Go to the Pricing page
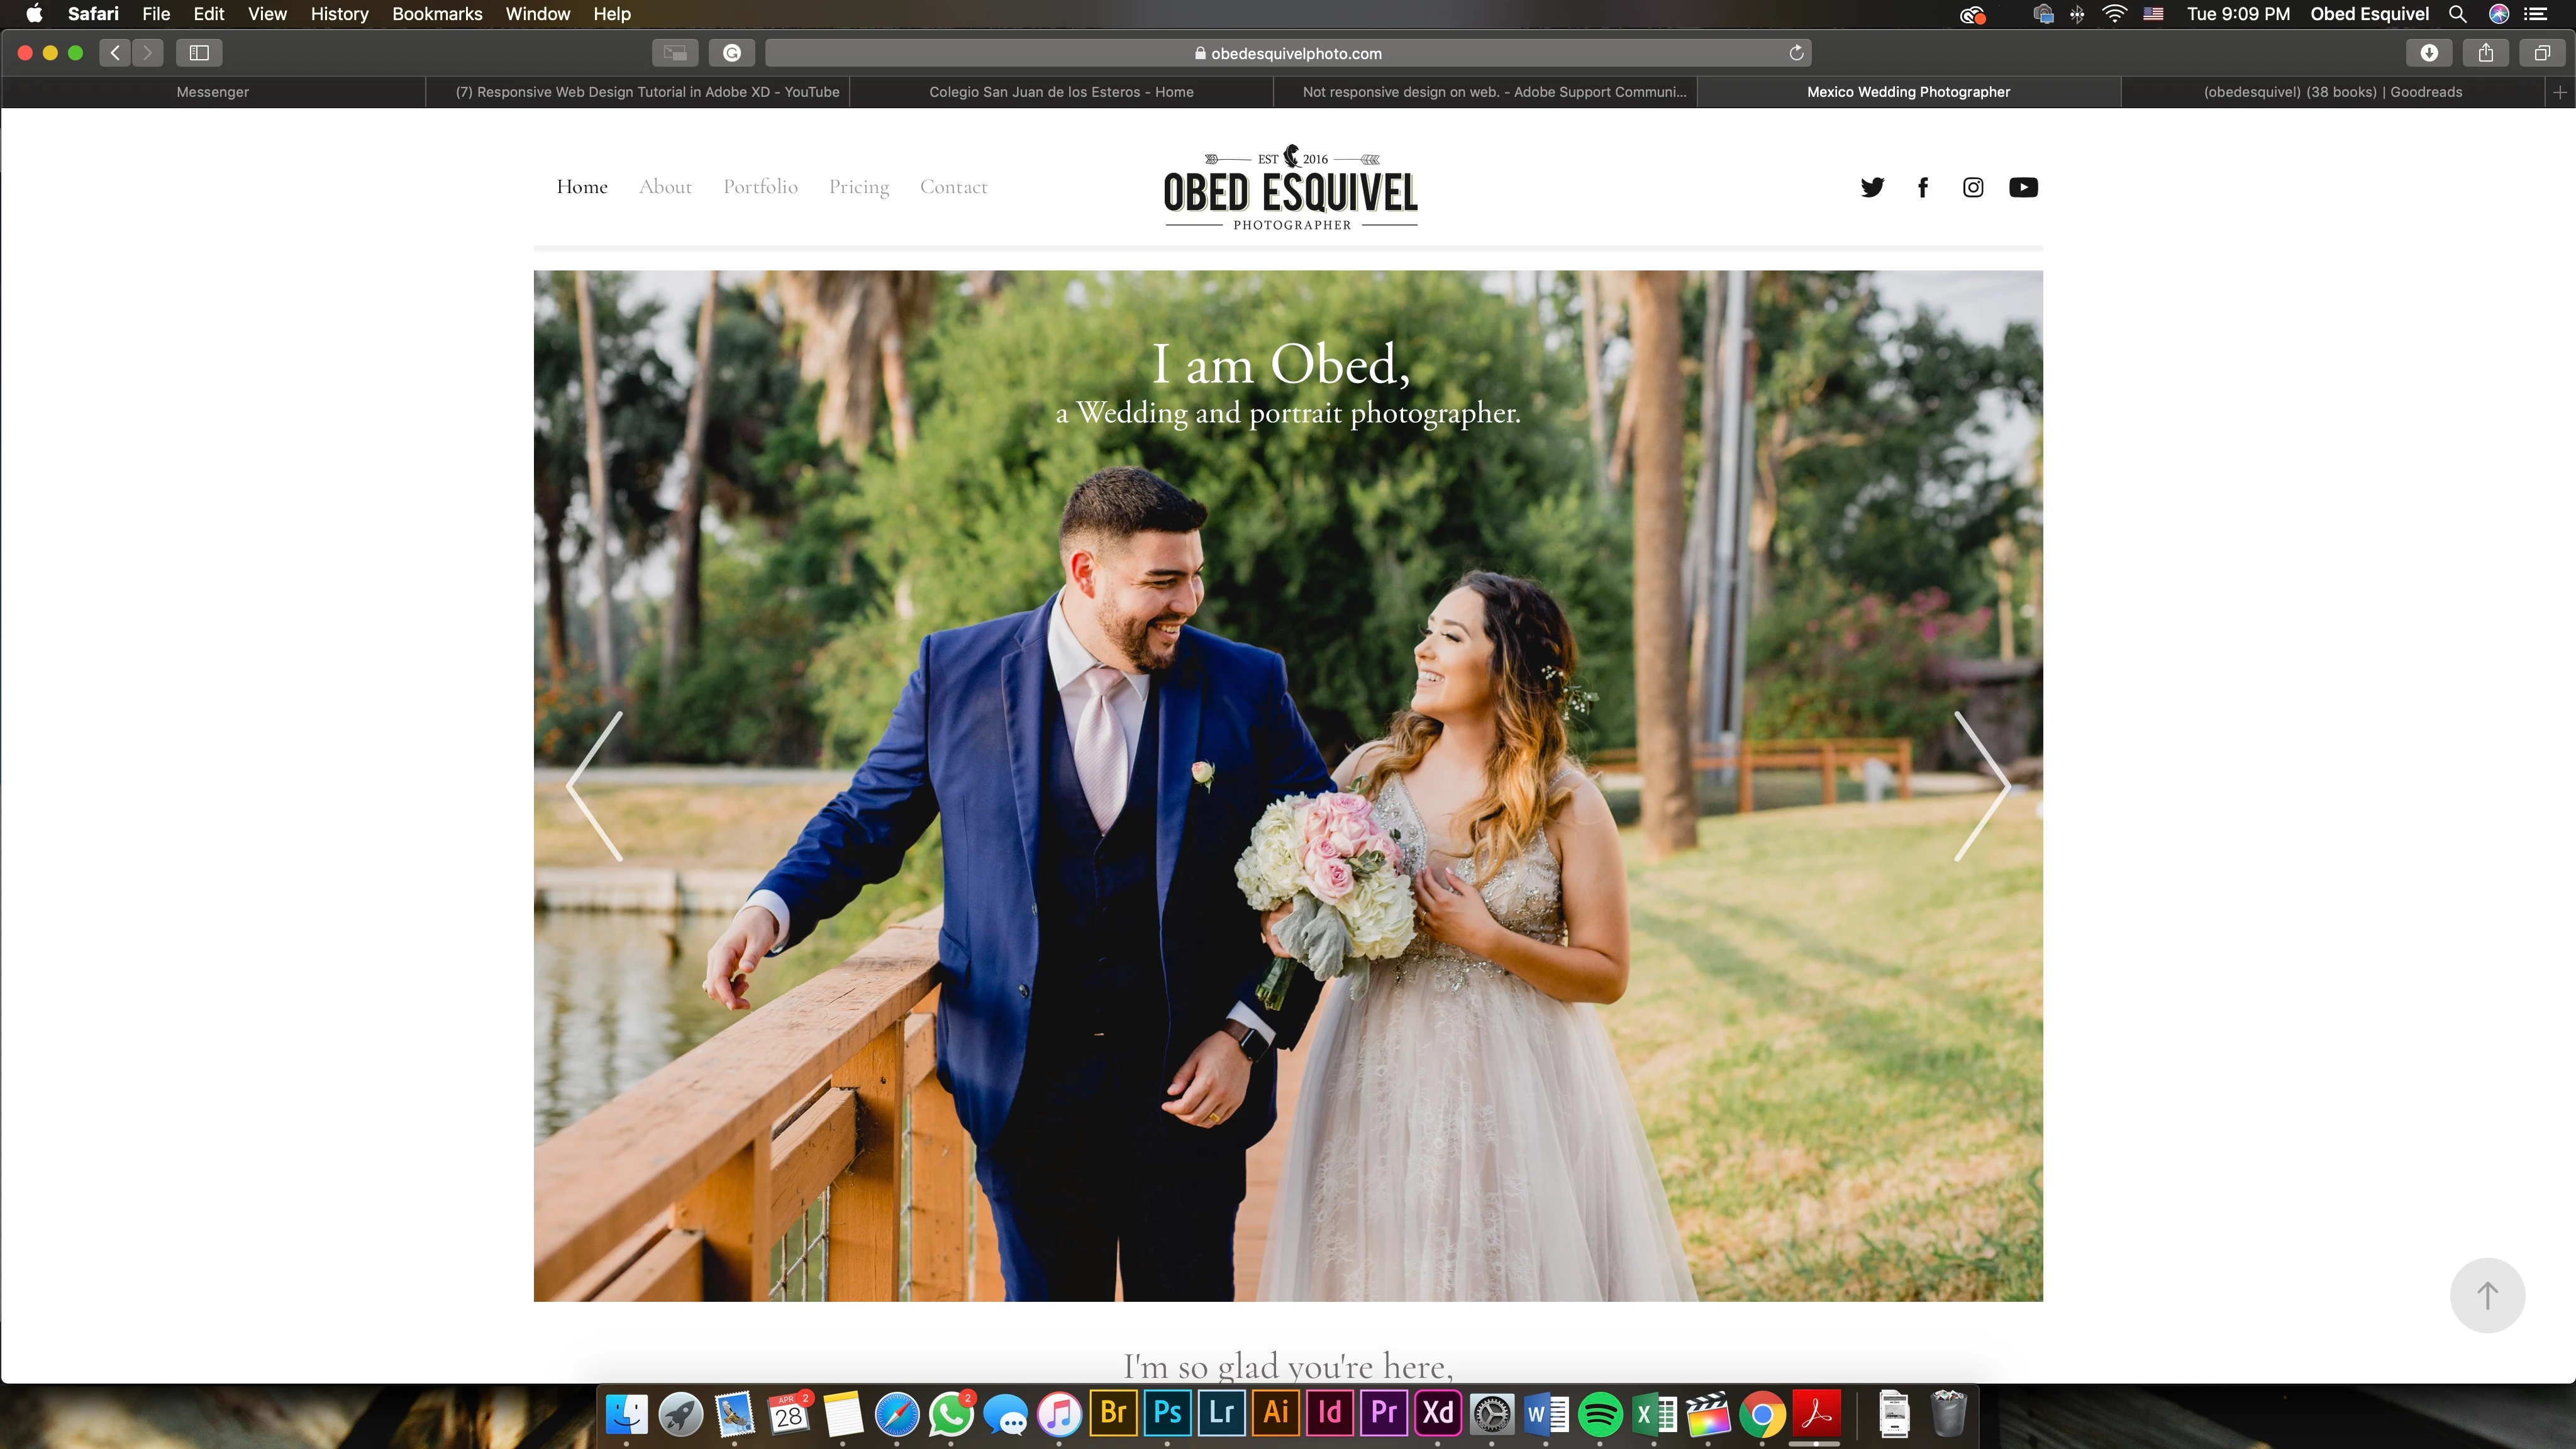The image size is (2576, 1449). tap(858, 187)
